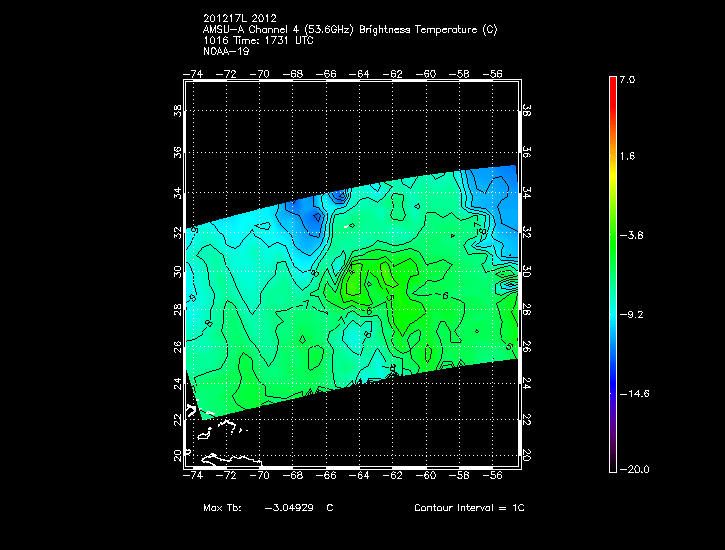Click the 20 latitude label on the right axis
The width and height of the screenshot is (725, 550).
[x=528, y=455]
